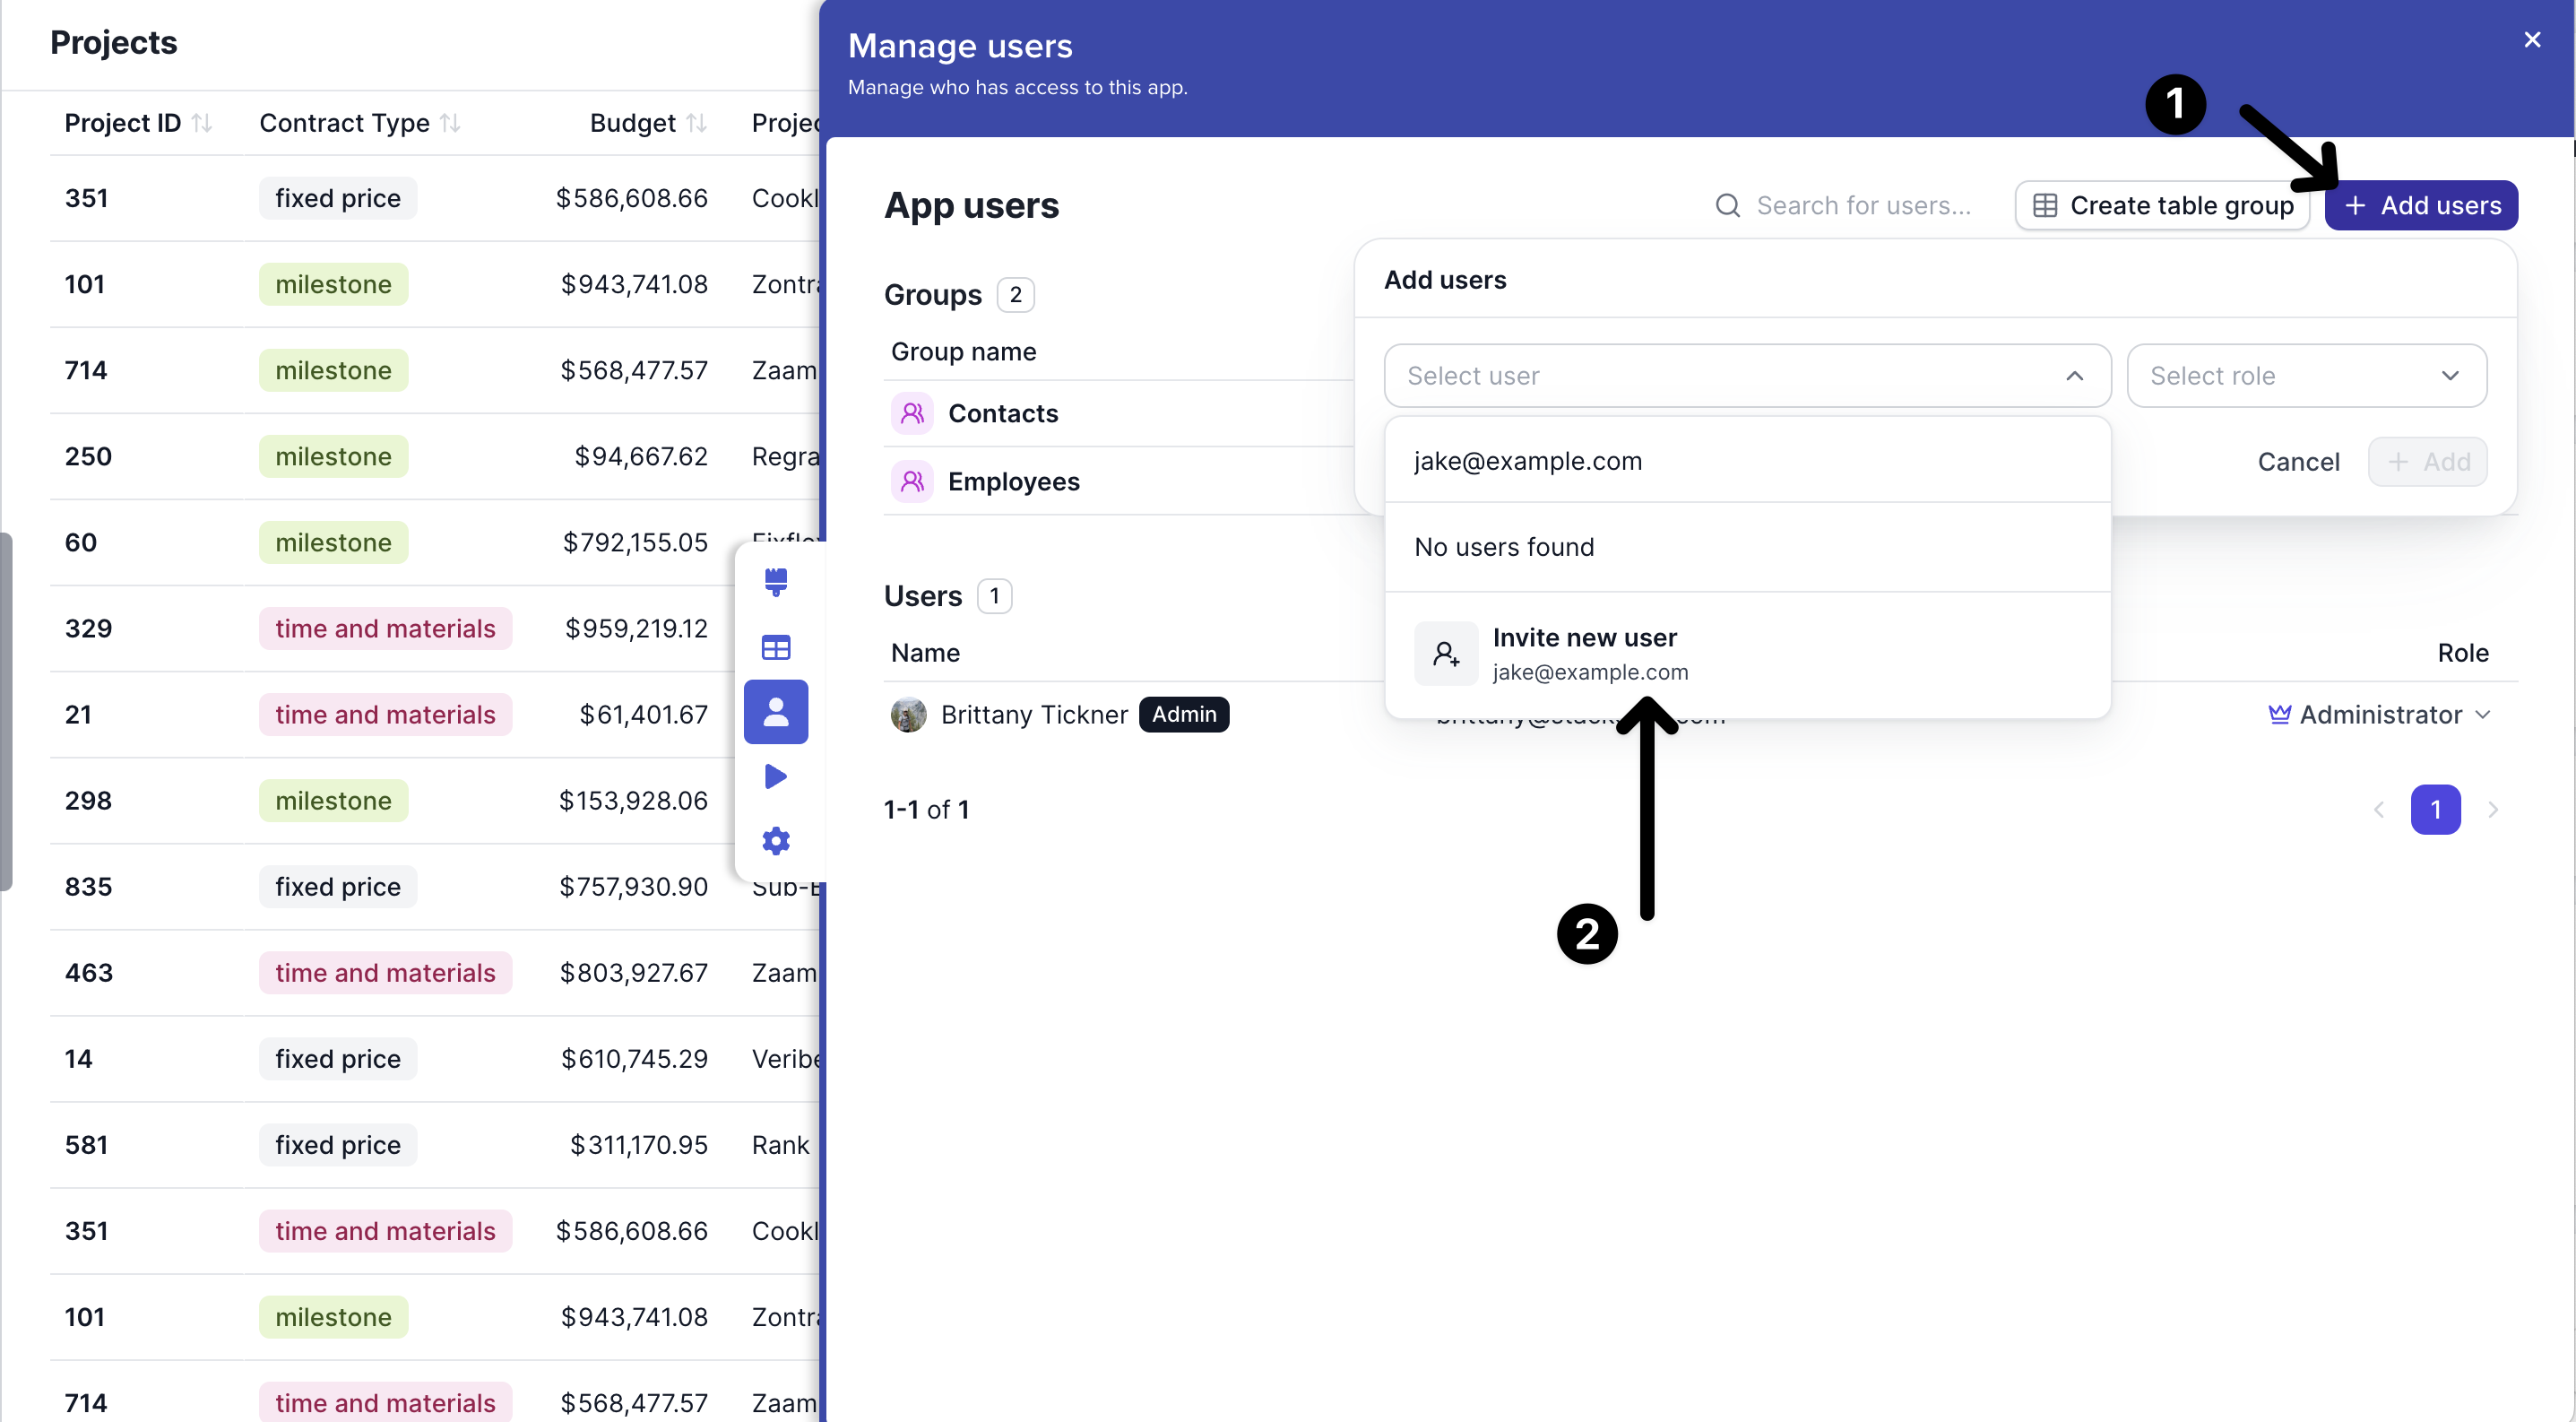Click the Create table group button

[2162, 205]
